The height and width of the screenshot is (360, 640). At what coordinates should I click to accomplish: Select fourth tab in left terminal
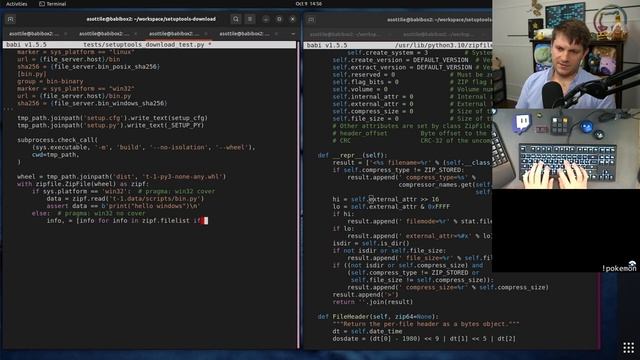(245, 34)
